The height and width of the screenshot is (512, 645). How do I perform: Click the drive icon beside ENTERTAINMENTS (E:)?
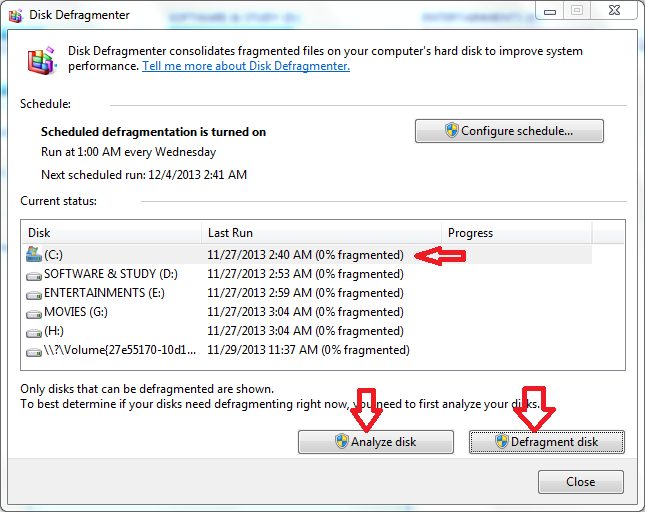pos(34,295)
